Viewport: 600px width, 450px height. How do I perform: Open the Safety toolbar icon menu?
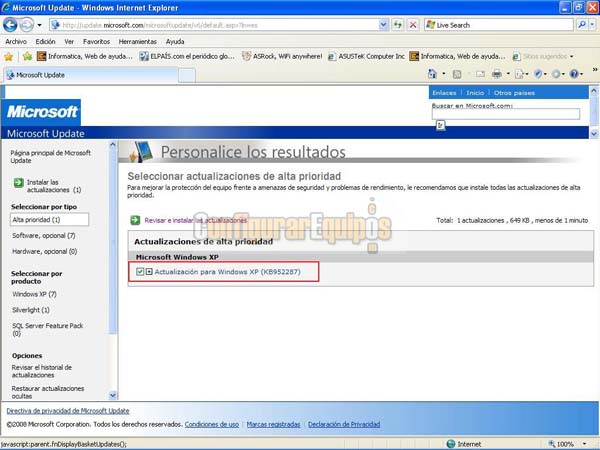(x=540, y=74)
